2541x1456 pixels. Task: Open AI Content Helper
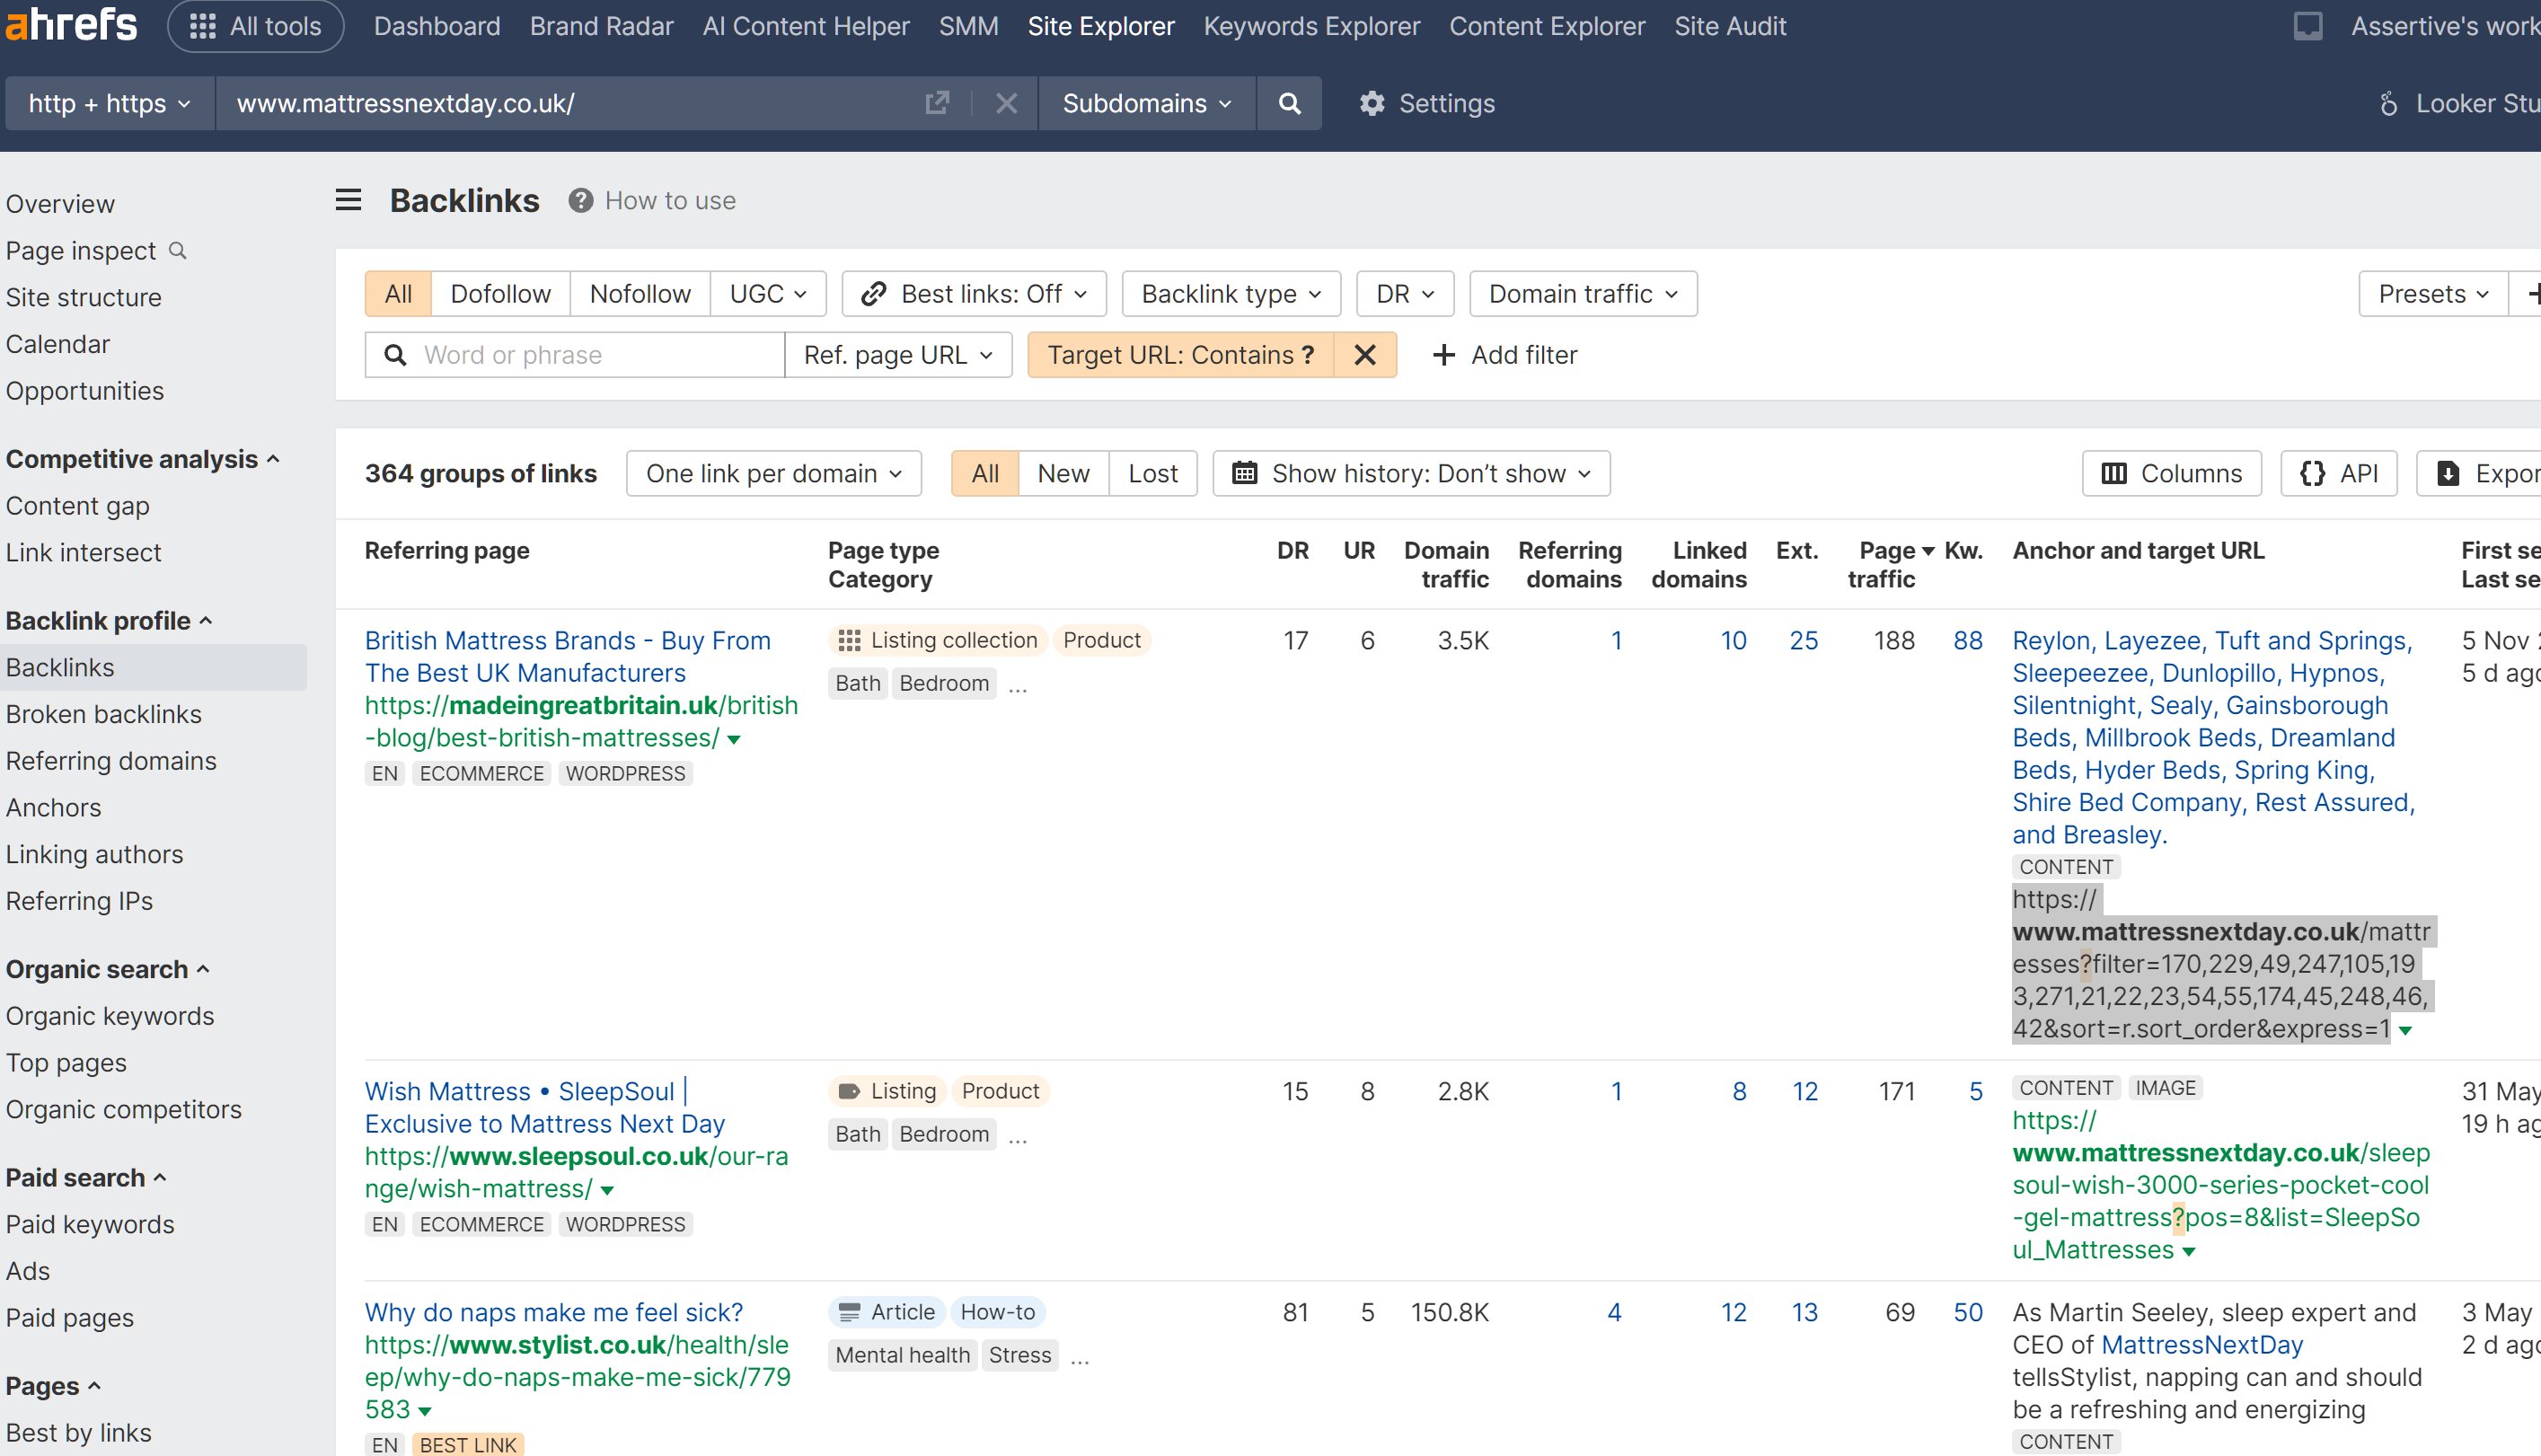tap(806, 26)
